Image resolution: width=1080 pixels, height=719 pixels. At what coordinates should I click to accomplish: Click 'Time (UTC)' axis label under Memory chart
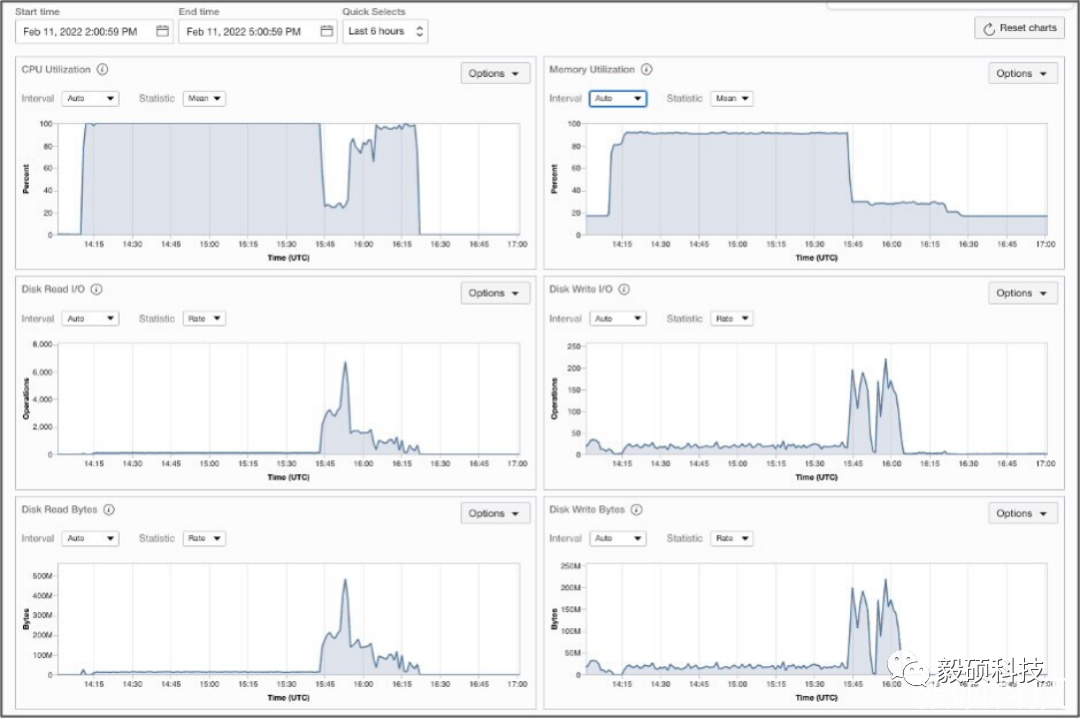[816, 258]
